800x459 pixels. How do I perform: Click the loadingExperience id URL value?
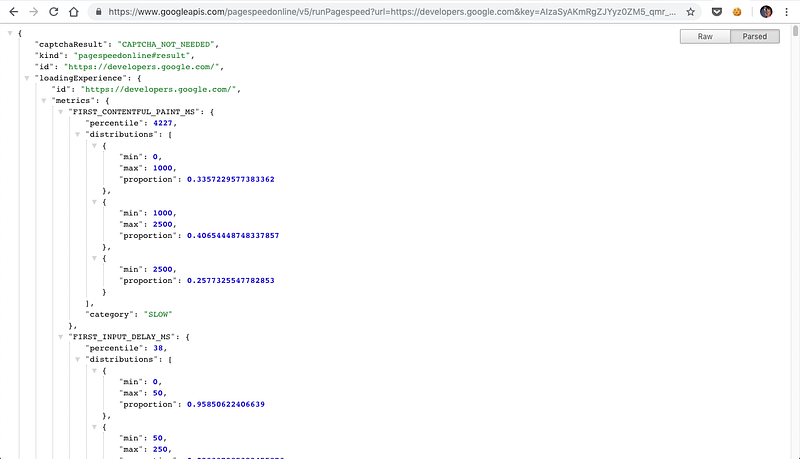(x=158, y=89)
